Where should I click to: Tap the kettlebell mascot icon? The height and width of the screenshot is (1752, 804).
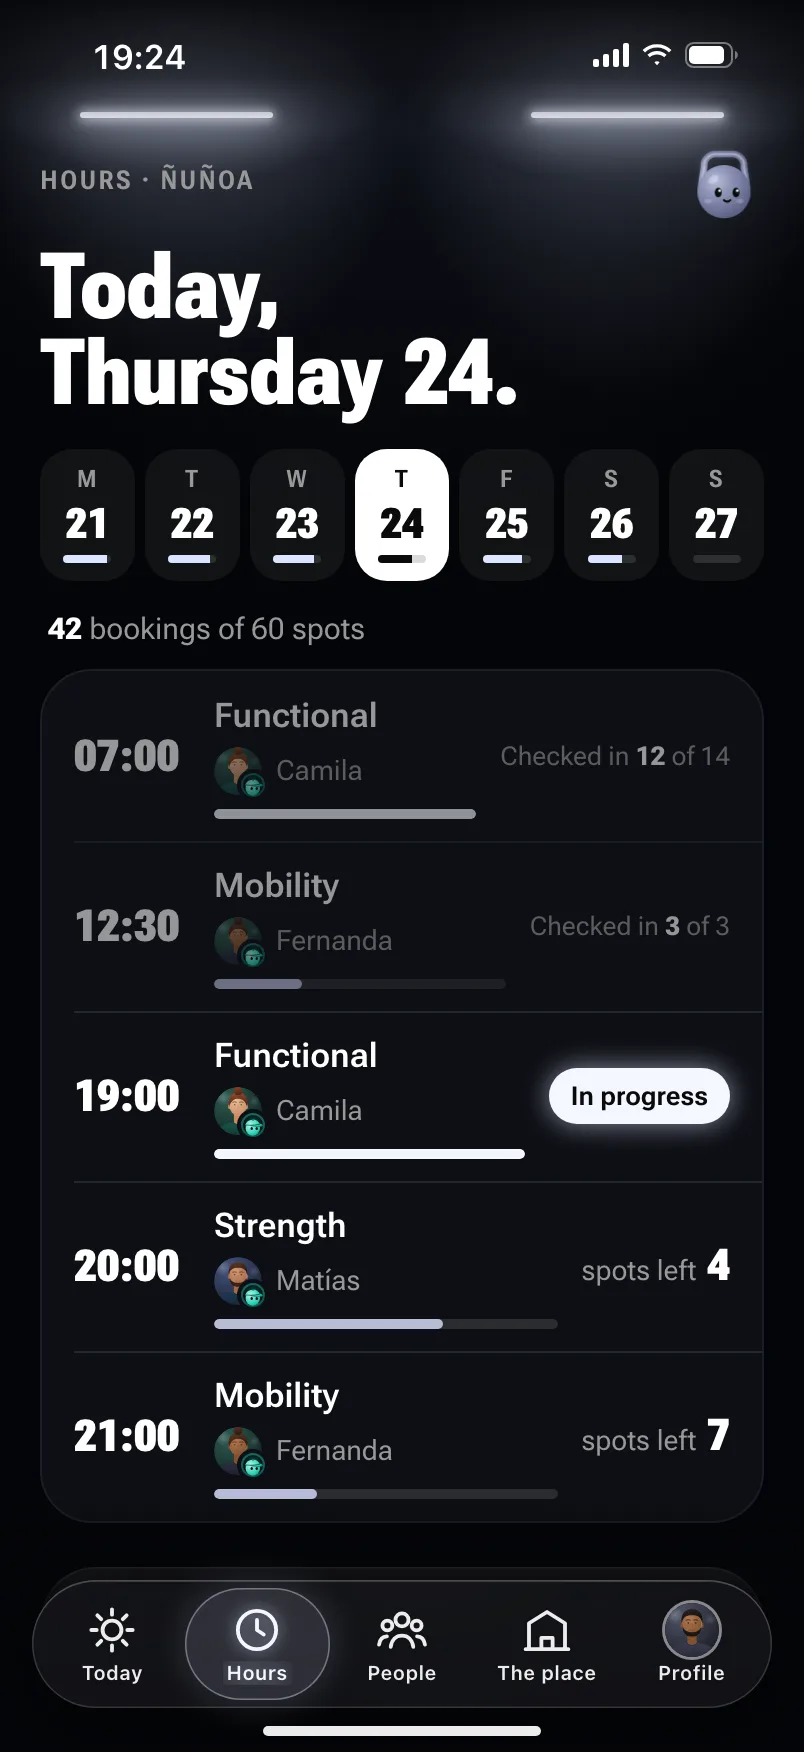(723, 185)
